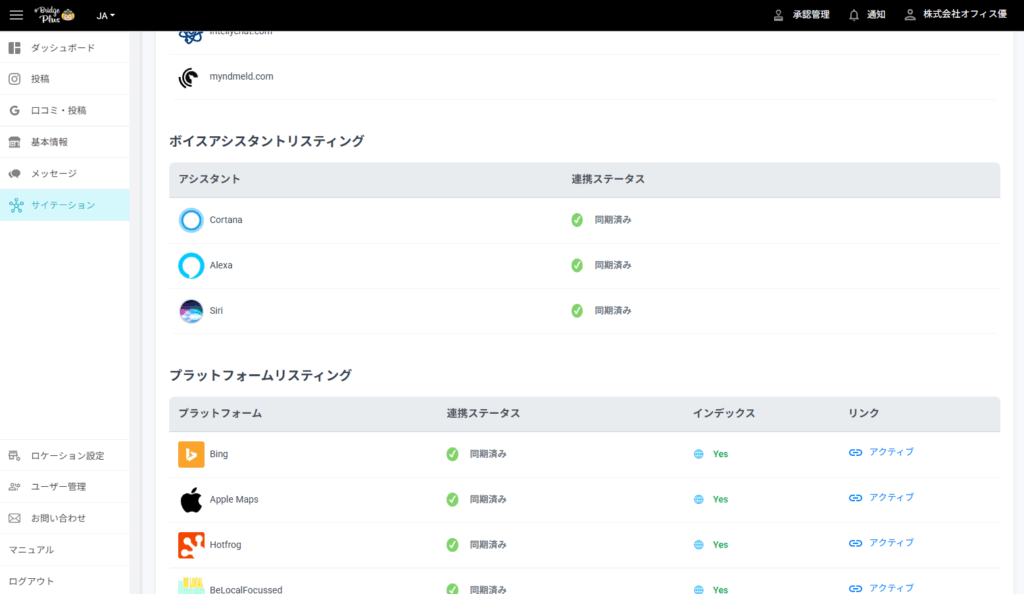Open 投稿 from the sidebar

40,79
